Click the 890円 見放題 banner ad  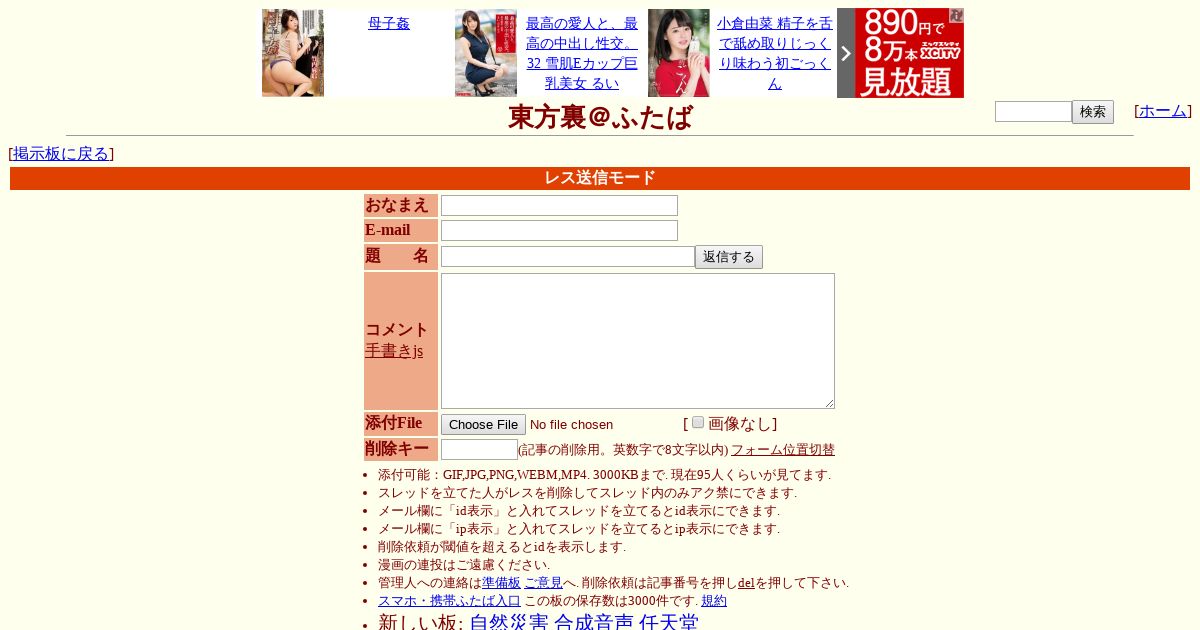click(x=909, y=53)
